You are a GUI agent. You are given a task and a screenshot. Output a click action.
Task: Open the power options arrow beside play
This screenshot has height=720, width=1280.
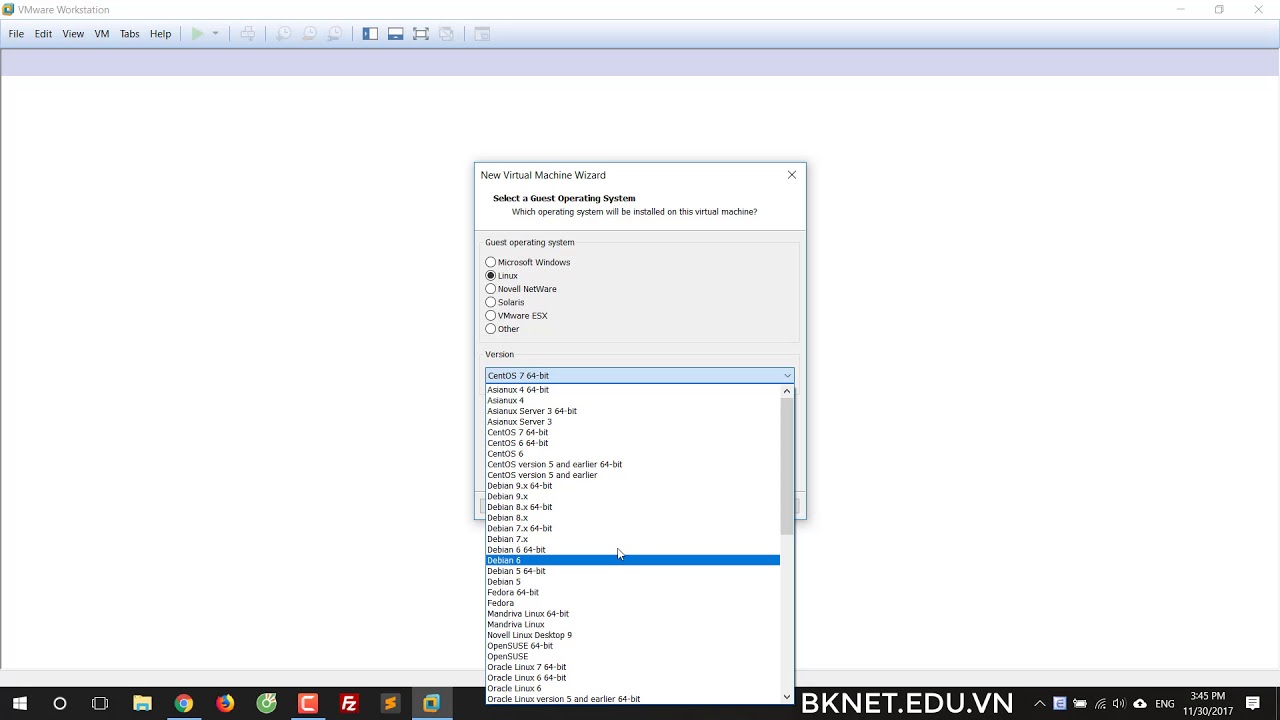pos(215,34)
